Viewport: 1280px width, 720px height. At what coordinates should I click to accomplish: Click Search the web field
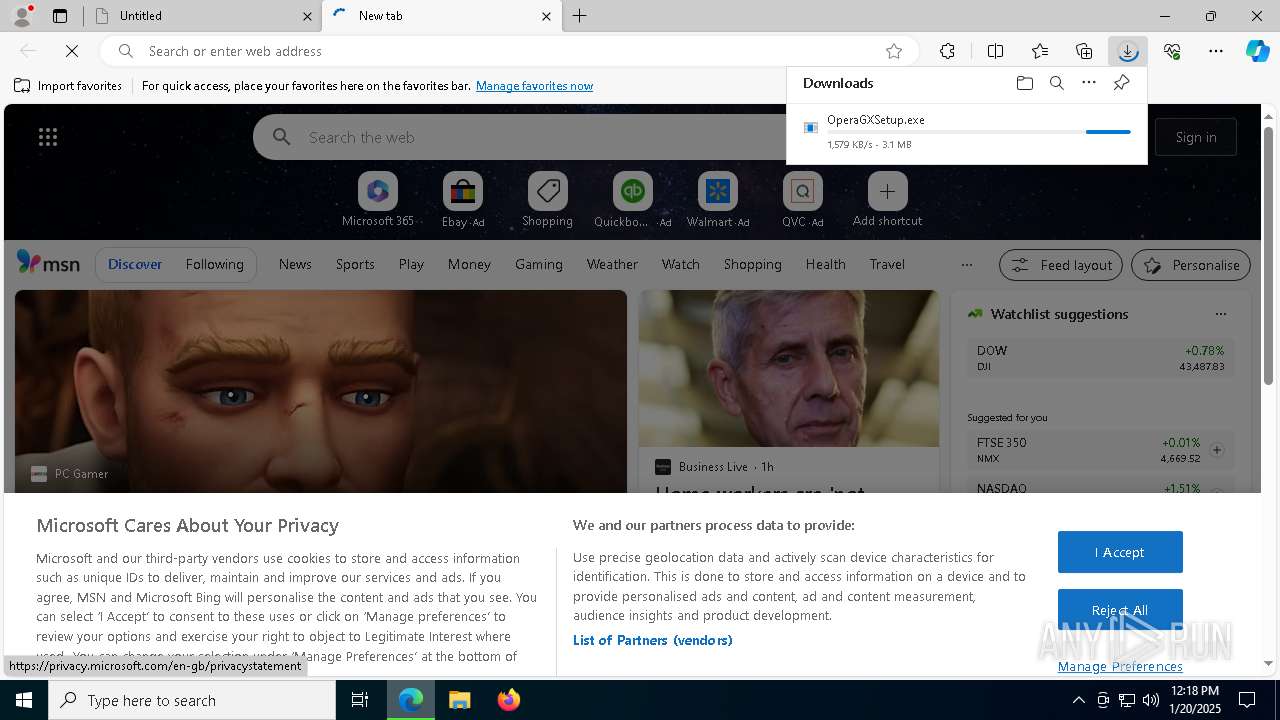pyautogui.click(x=520, y=137)
